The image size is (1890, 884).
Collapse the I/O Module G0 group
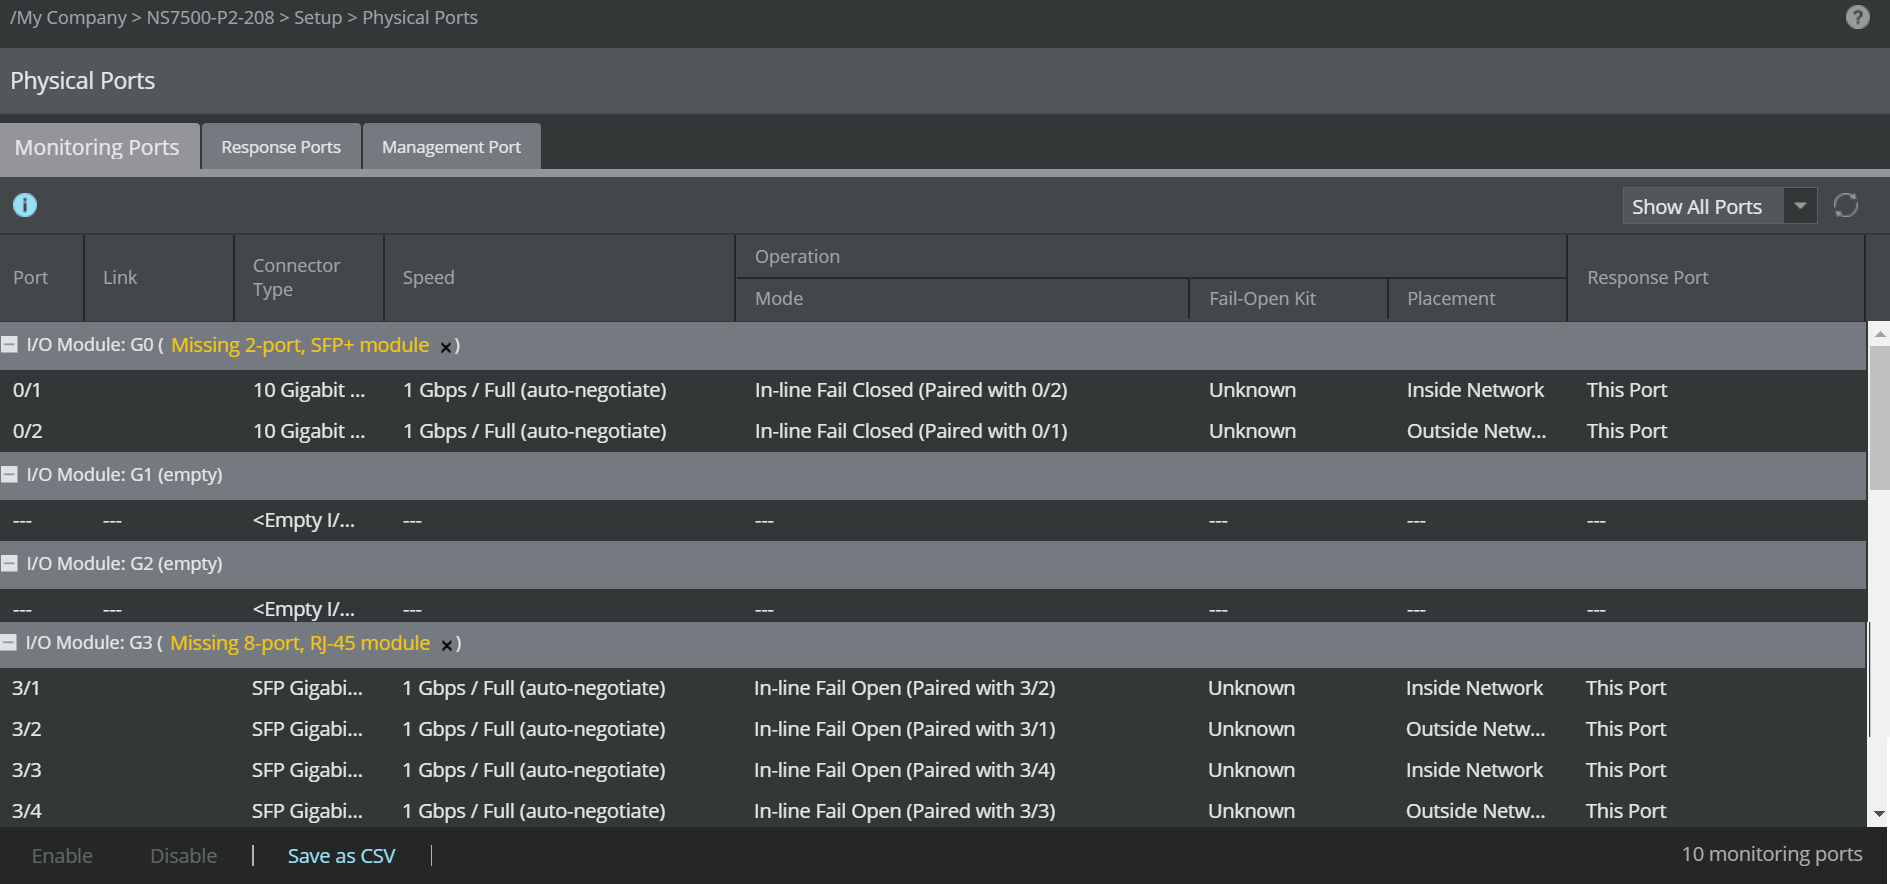click(9, 344)
